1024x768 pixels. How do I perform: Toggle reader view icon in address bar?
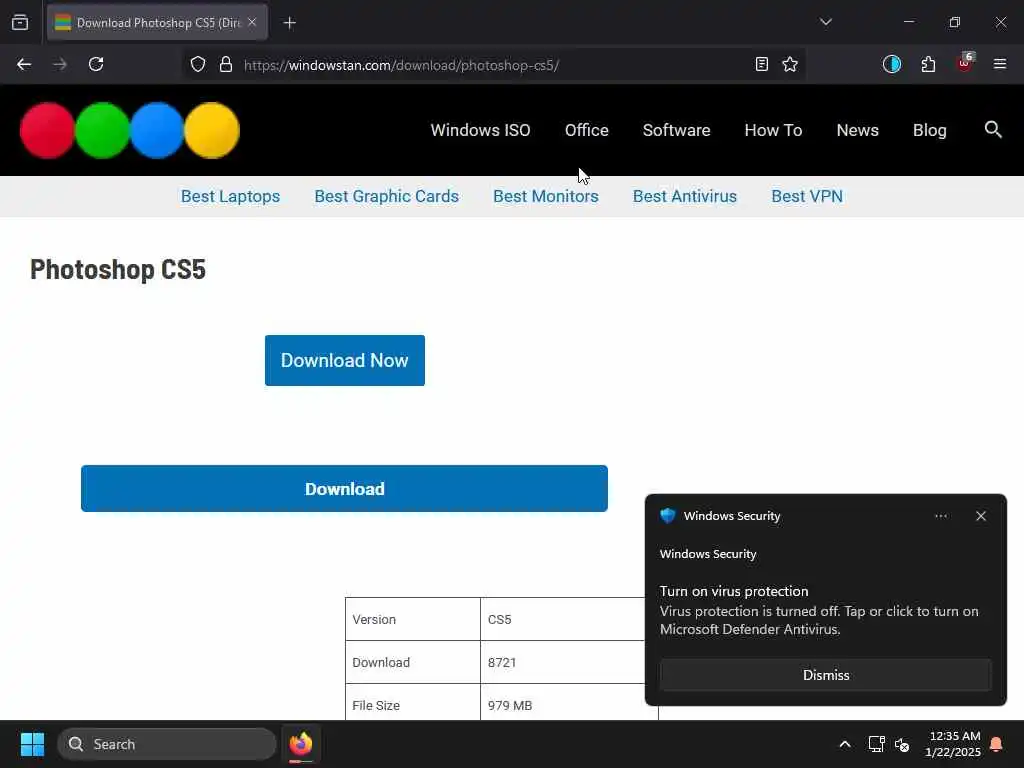tap(761, 64)
